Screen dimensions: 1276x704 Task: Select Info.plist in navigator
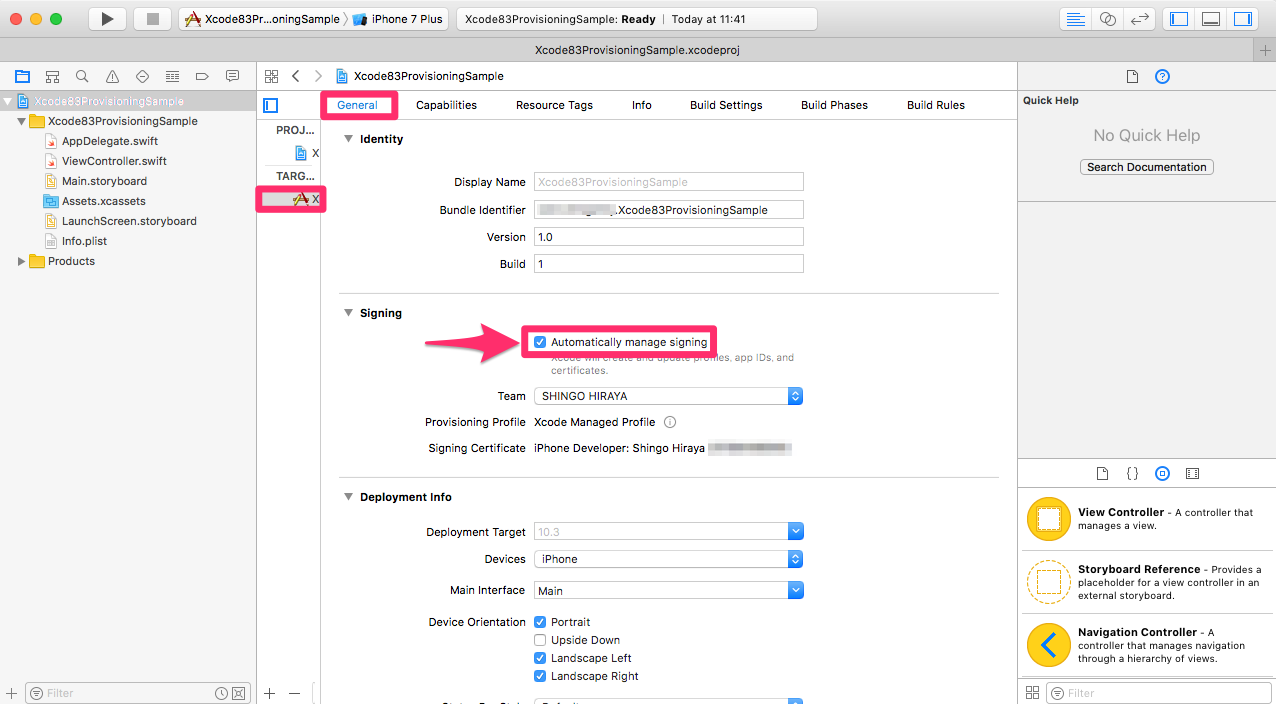[84, 241]
